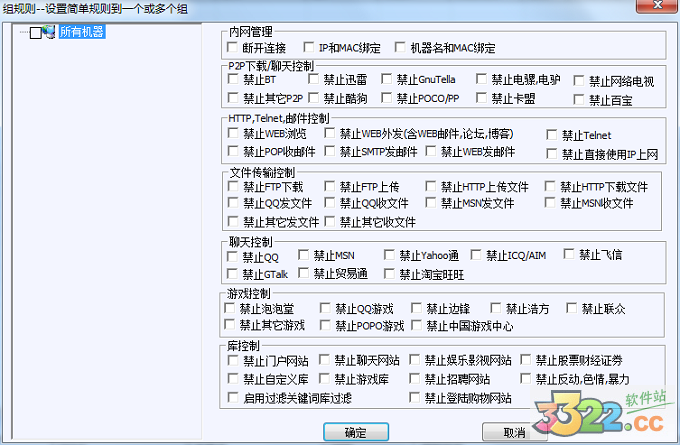Check 禁止MSN发文件 option

point(431,203)
